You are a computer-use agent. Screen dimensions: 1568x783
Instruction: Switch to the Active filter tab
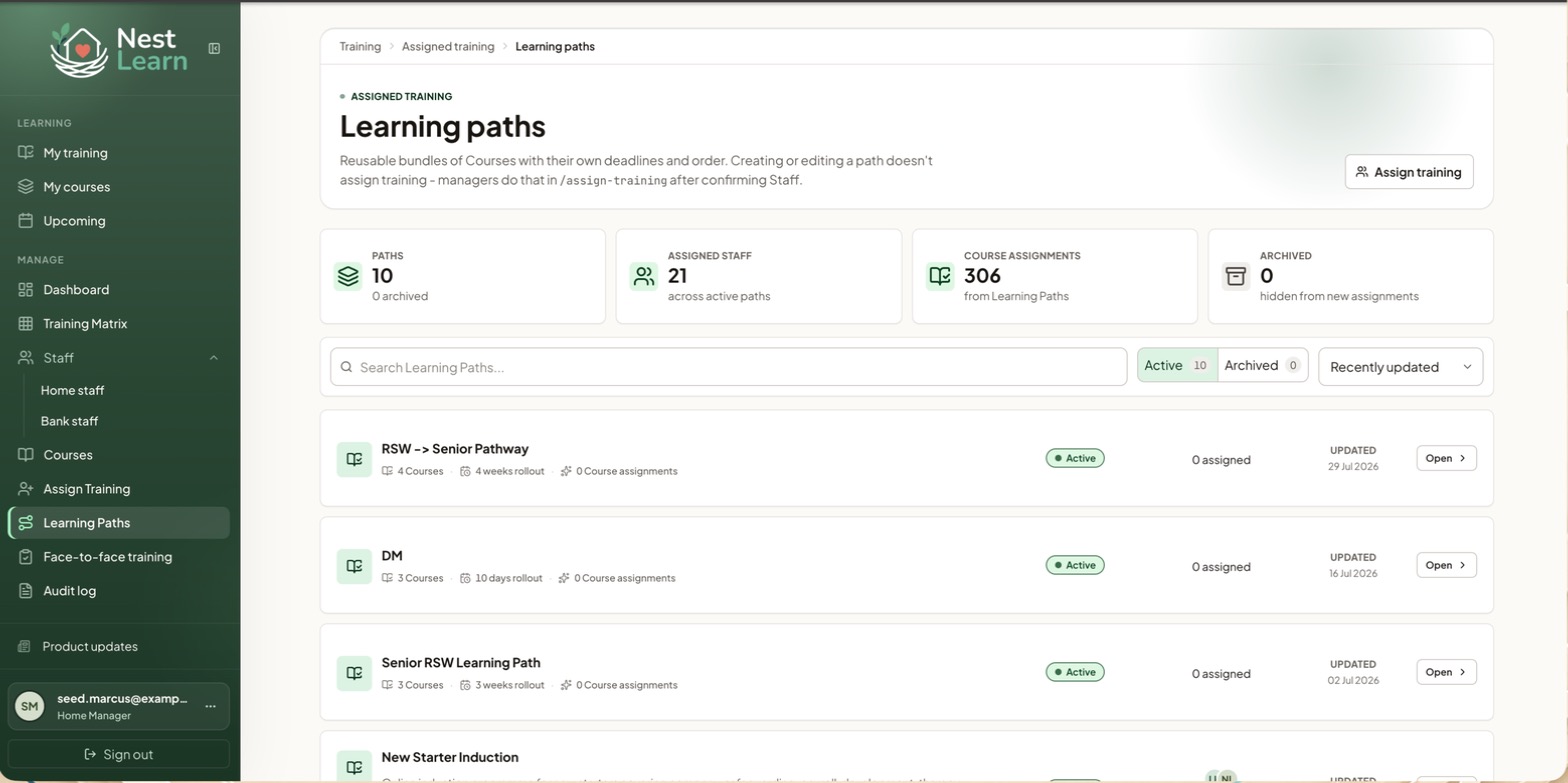pyautogui.click(x=1178, y=366)
